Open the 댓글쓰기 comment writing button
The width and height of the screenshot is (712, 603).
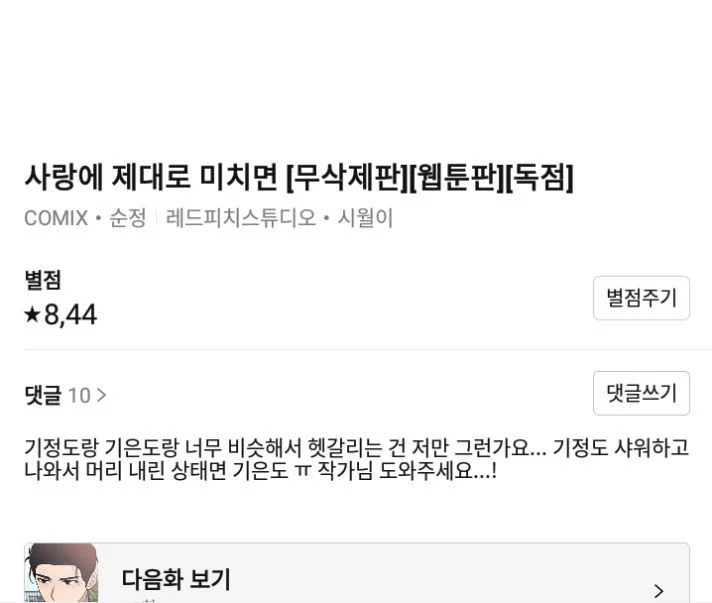[x=641, y=393]
